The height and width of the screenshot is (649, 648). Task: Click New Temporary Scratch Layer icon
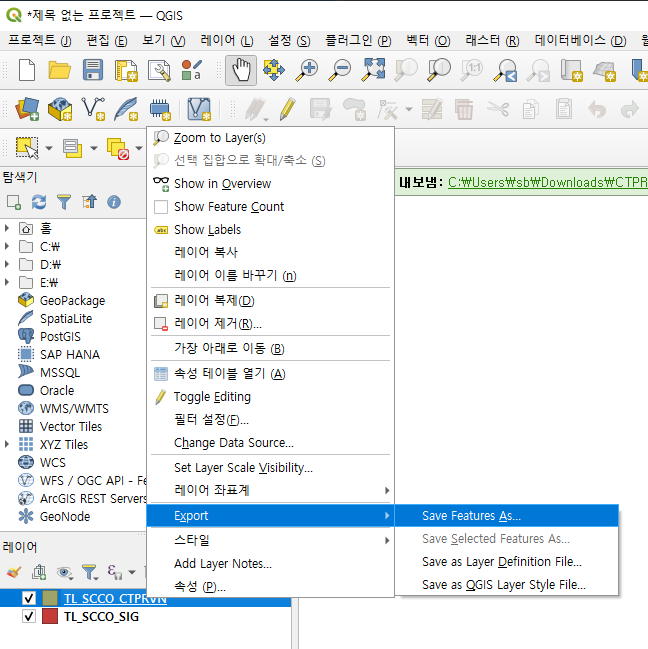tap(160, 109)
